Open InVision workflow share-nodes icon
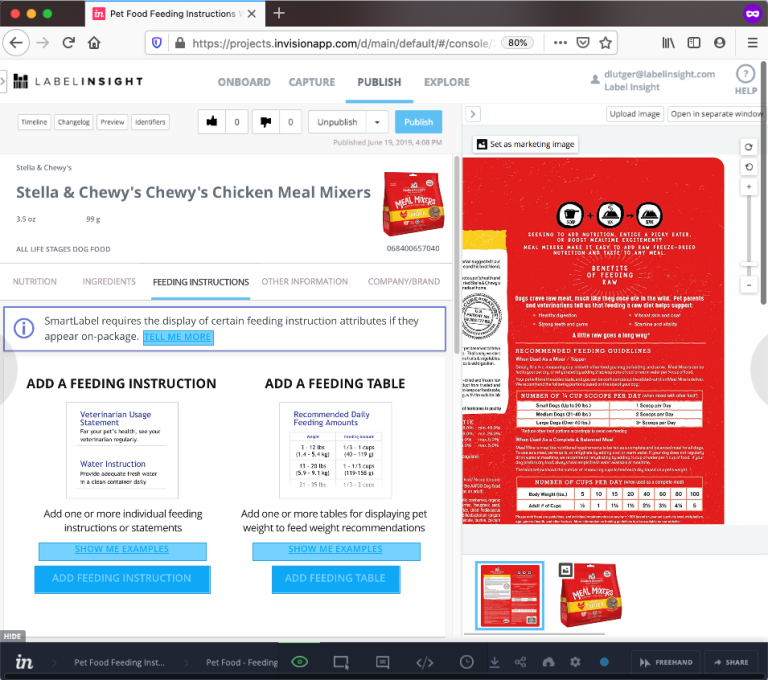The width and height of the screenshot is (768, 680). click(x=520, y=662)
